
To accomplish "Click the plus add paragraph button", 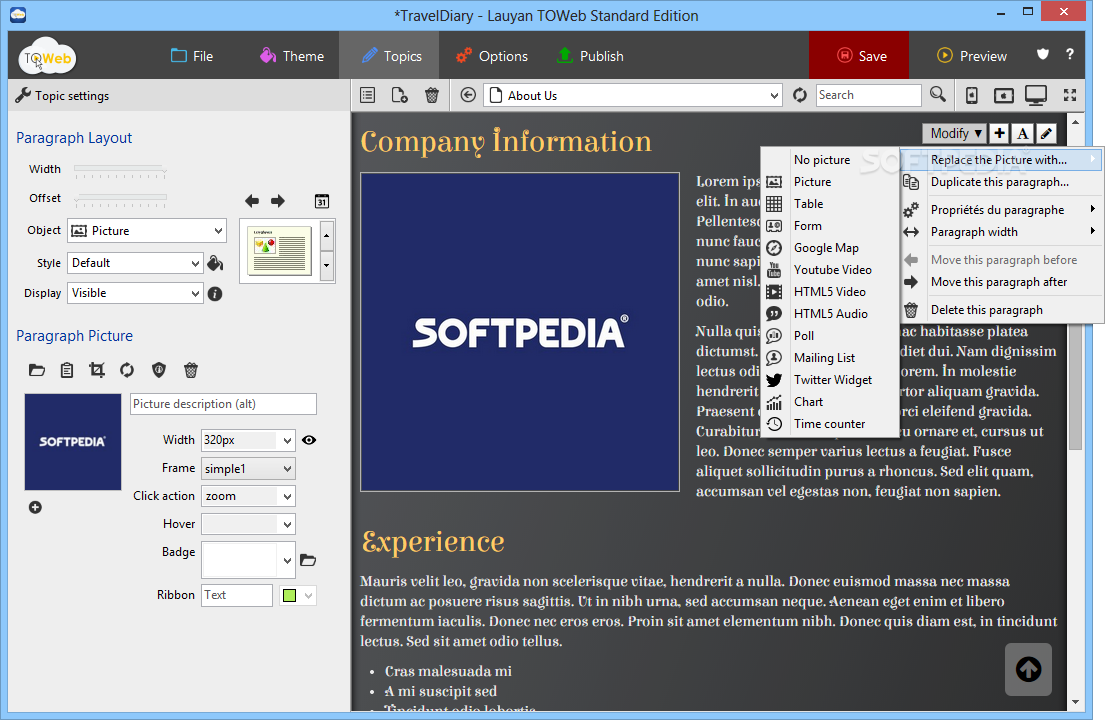I will [x=999, y=133].
